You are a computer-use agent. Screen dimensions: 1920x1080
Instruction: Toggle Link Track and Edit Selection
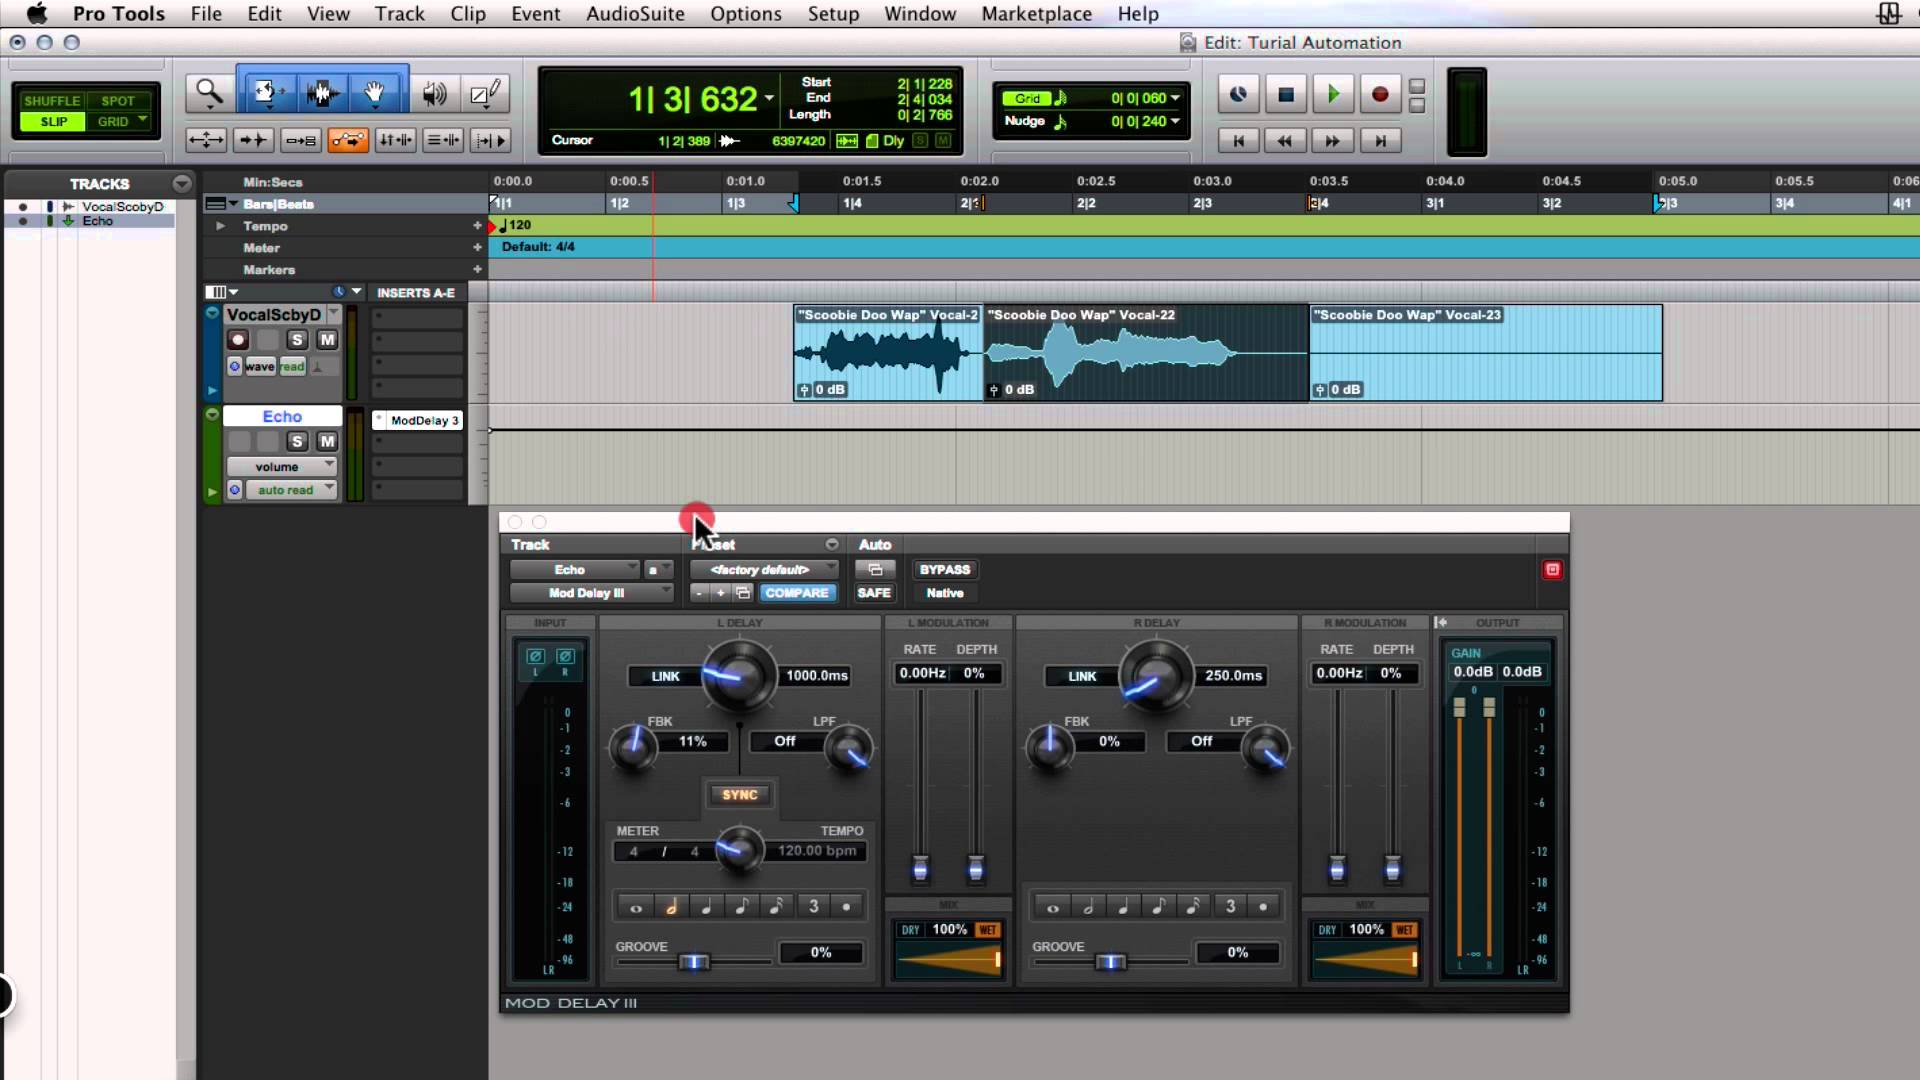tap(442, 140)
